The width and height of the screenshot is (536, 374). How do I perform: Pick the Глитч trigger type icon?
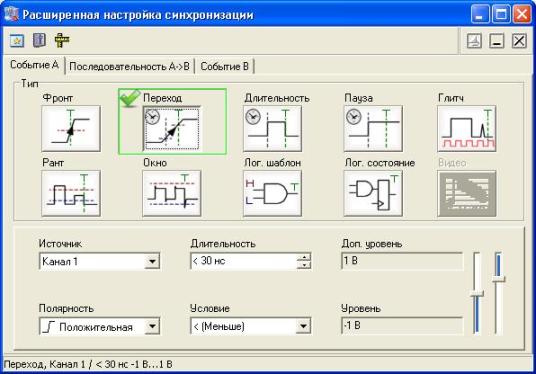click(467, 129)
